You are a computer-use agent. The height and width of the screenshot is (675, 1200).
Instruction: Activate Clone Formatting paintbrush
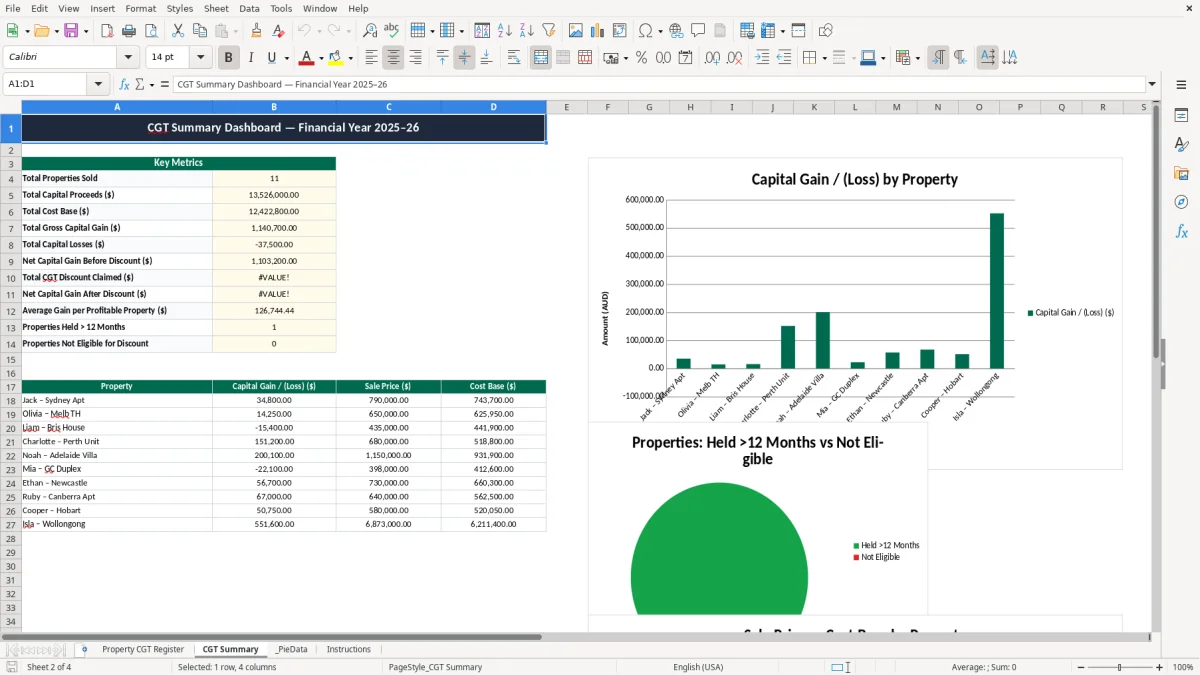point(256,31)
